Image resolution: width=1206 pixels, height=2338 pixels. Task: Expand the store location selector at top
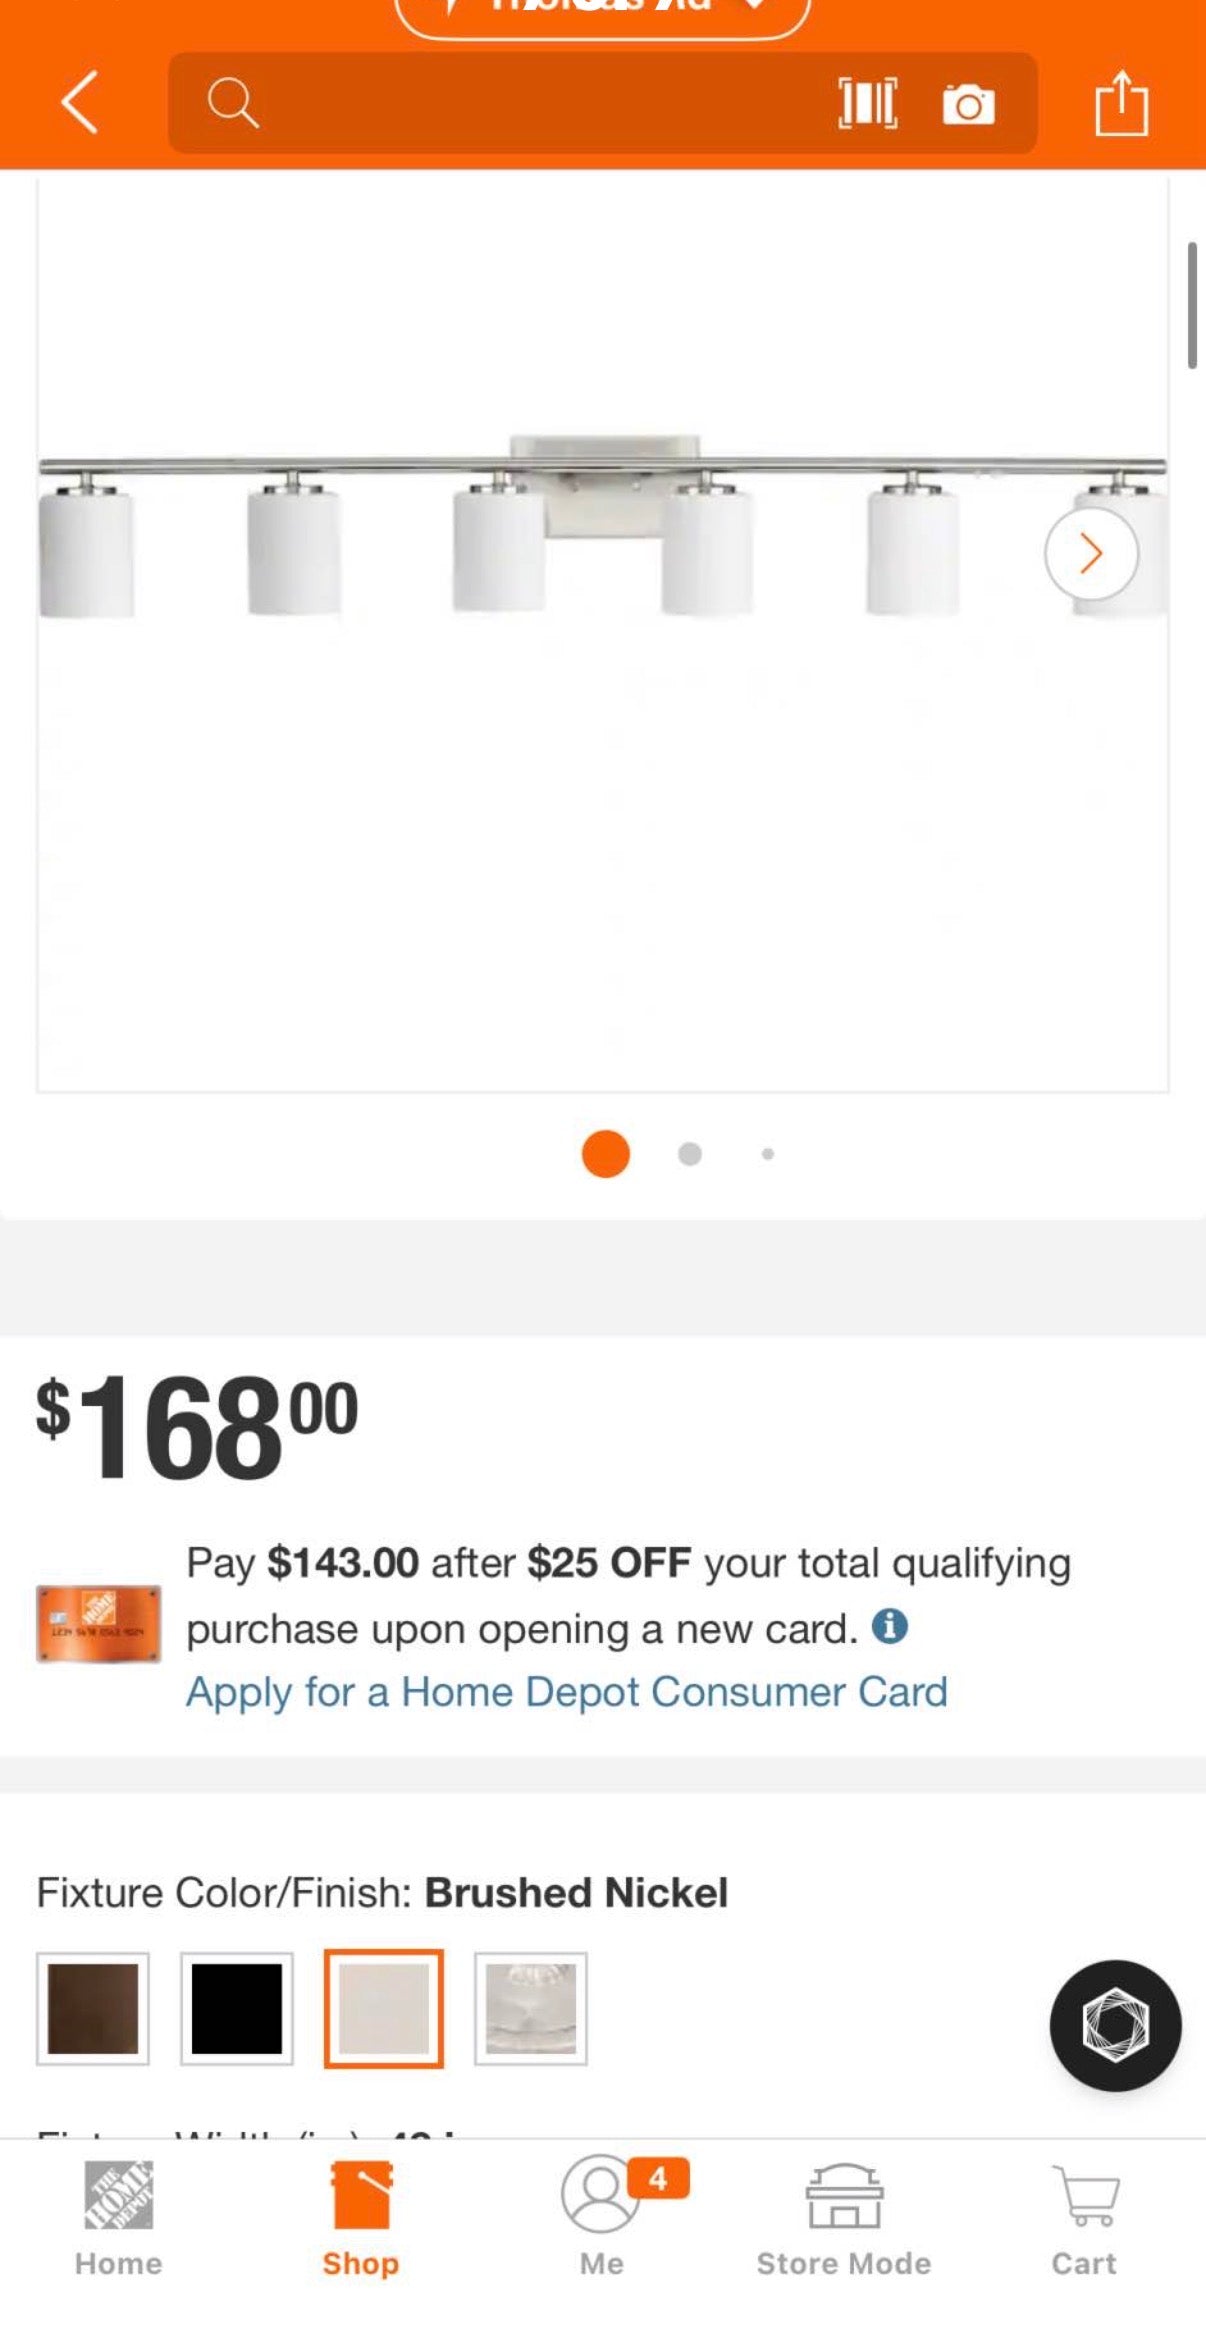[602, 12]
